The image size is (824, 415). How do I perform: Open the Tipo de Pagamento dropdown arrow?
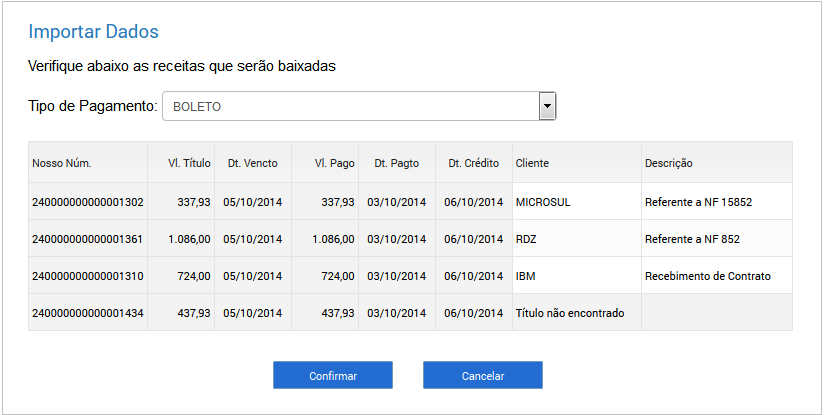pos(547,106)
